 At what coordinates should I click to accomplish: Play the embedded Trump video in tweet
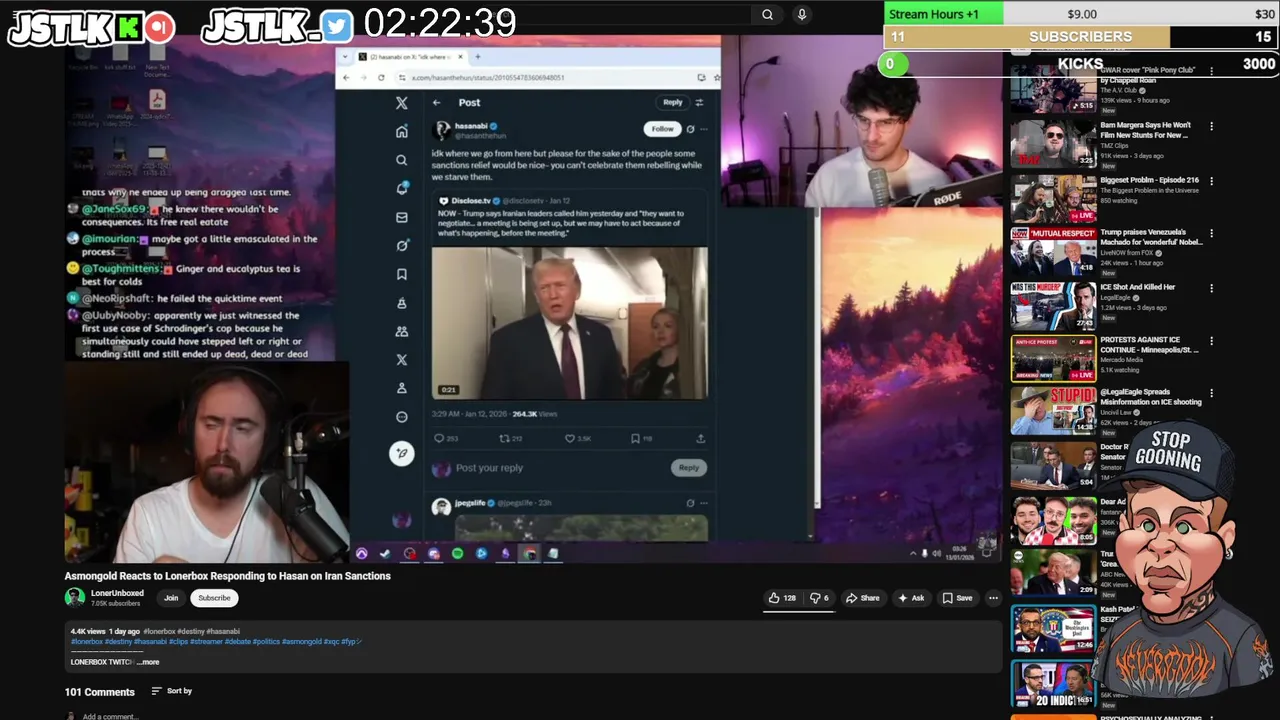tap(569, 324)
